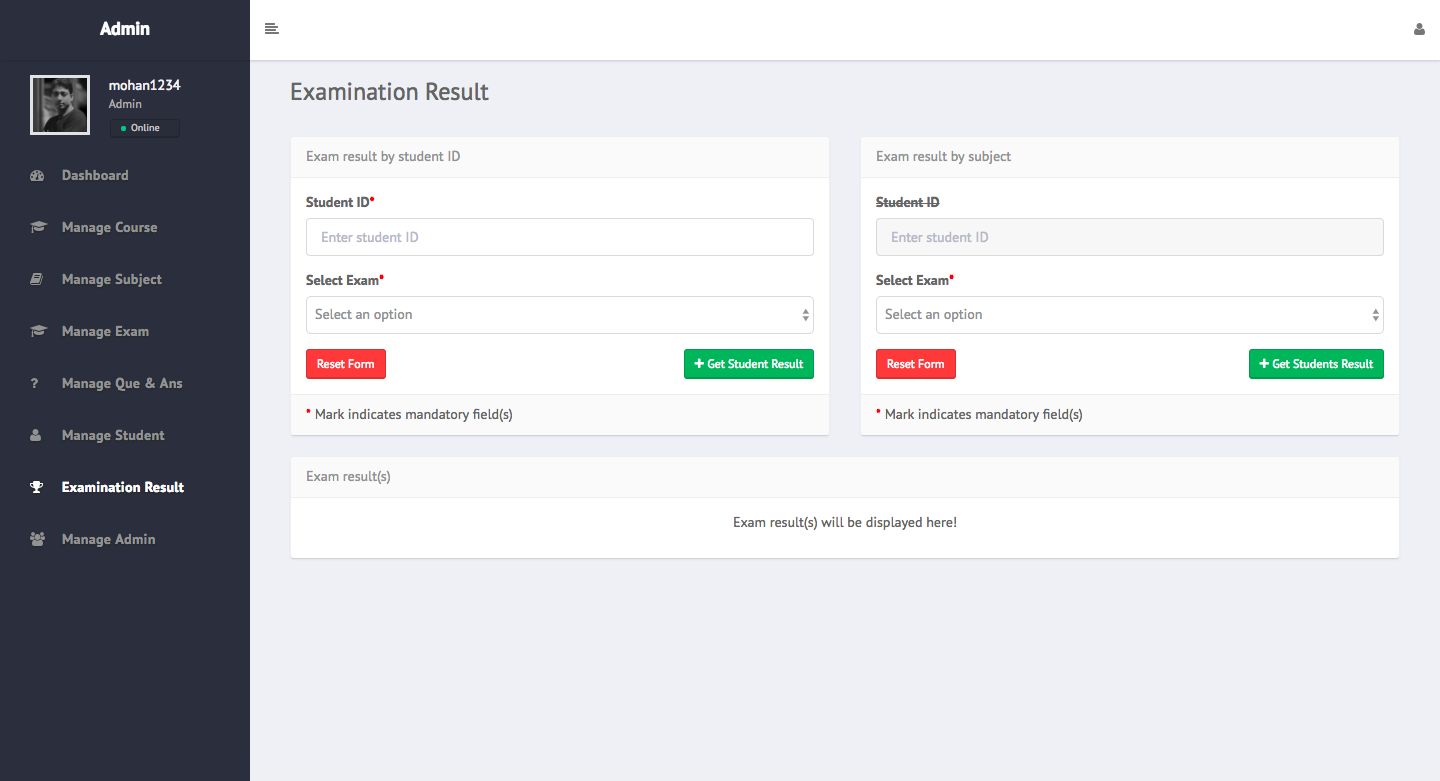
Task: Open the Select Exam dropdown in subject panel
Action: (x=1129, y=314)
